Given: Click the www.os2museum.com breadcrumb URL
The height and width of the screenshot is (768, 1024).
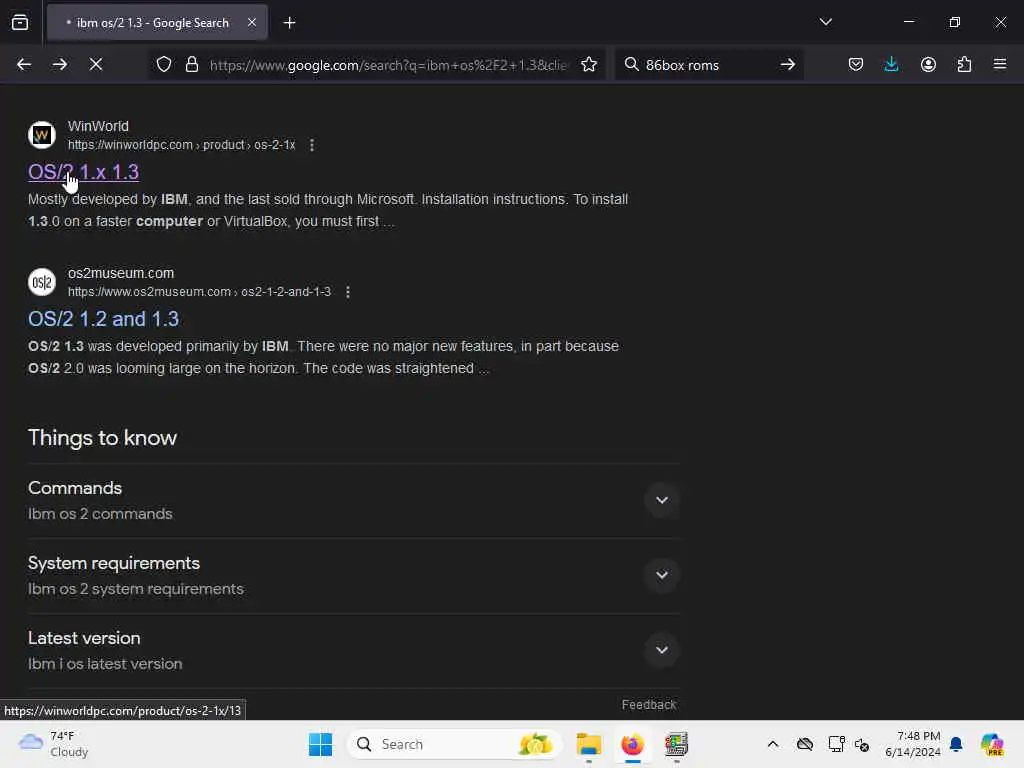Looking at the screenshot, I should point(199,292).
